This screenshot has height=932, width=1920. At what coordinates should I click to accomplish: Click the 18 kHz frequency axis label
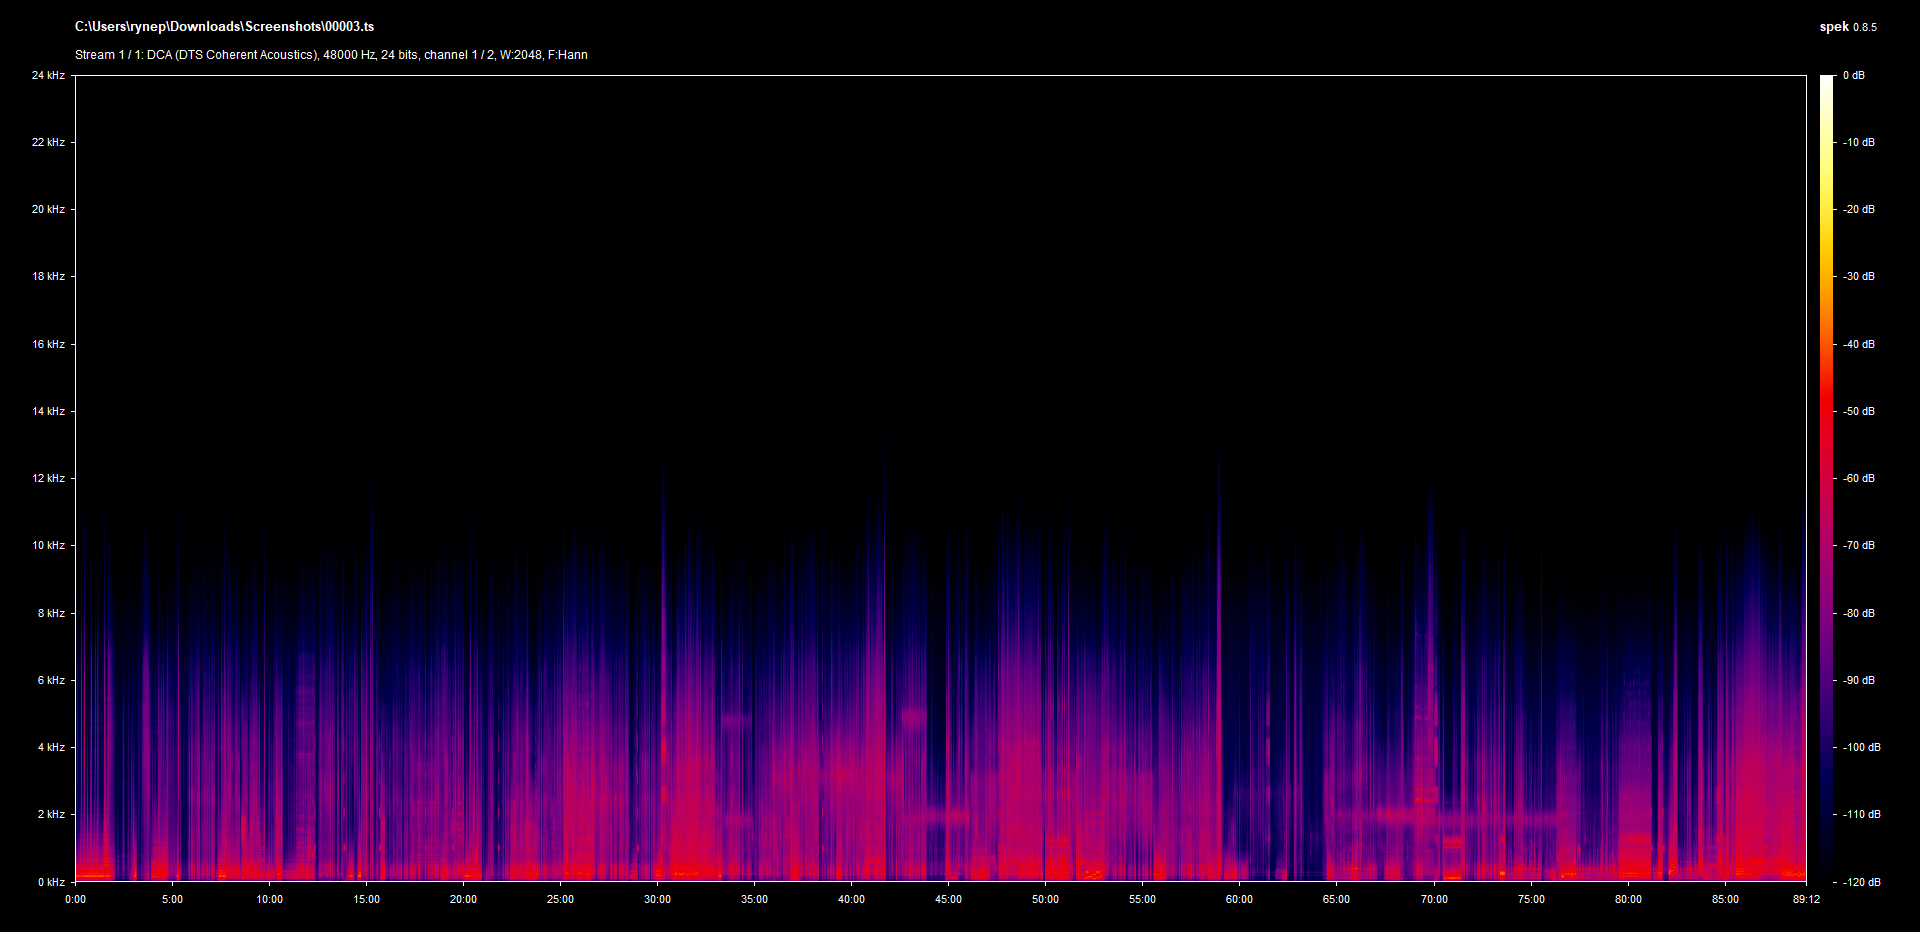coord(48,276)
